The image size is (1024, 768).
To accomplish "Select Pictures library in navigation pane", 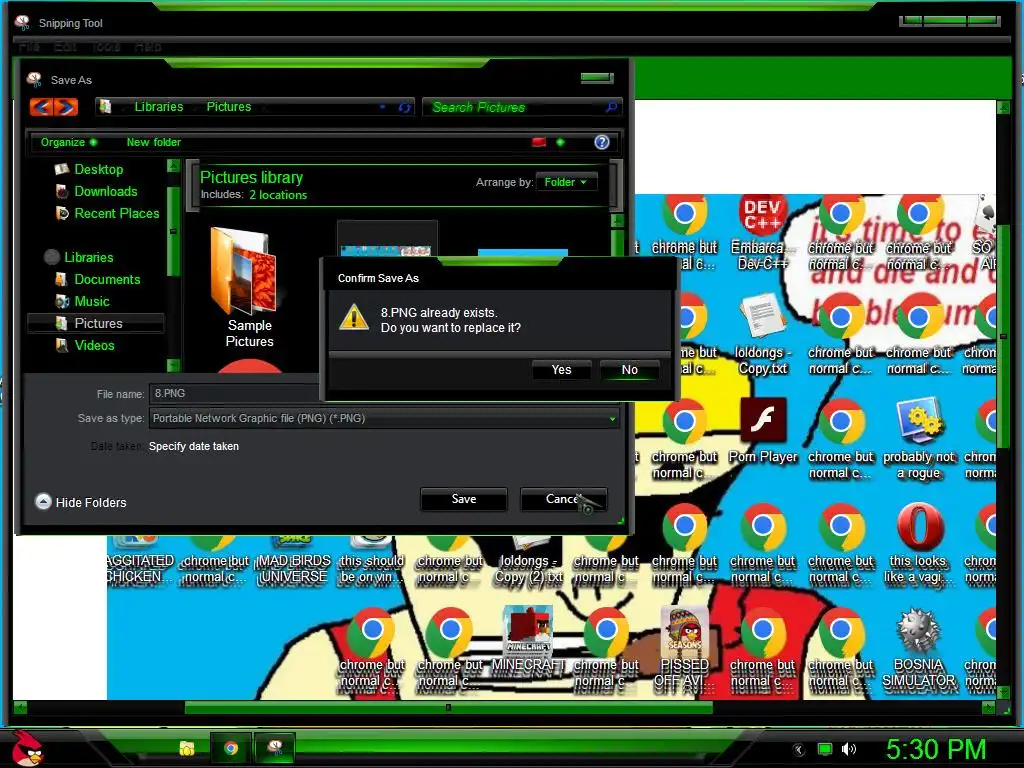I will click(98, 323).
